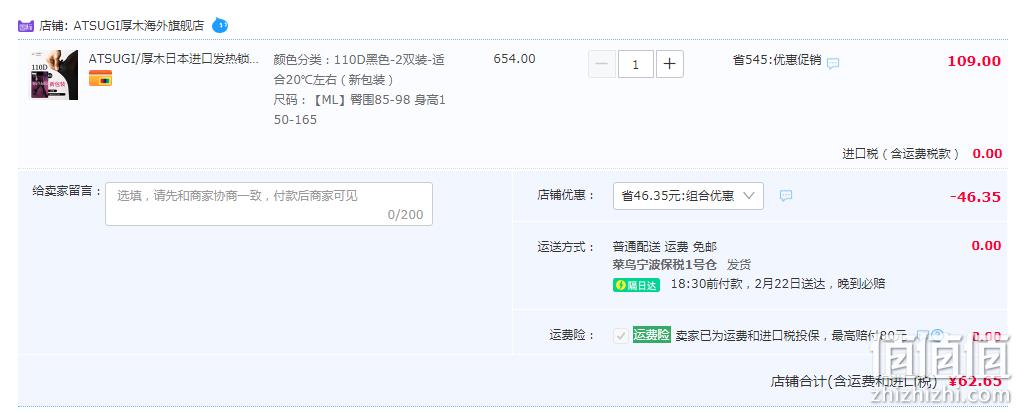Click the info icon next to store discount dropdown
This screenshot has height=412, width=1020.
[786, 195]
